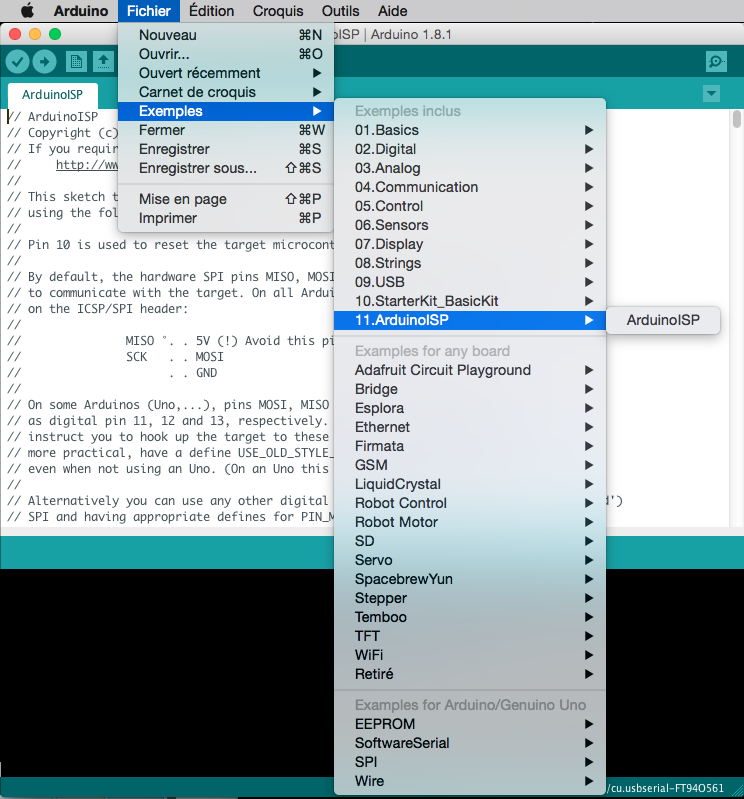Open the Temboo library examples
Image resolution: width=744 pixels, height=799 pixels.
pyautogui.click(x=470, y=617)
